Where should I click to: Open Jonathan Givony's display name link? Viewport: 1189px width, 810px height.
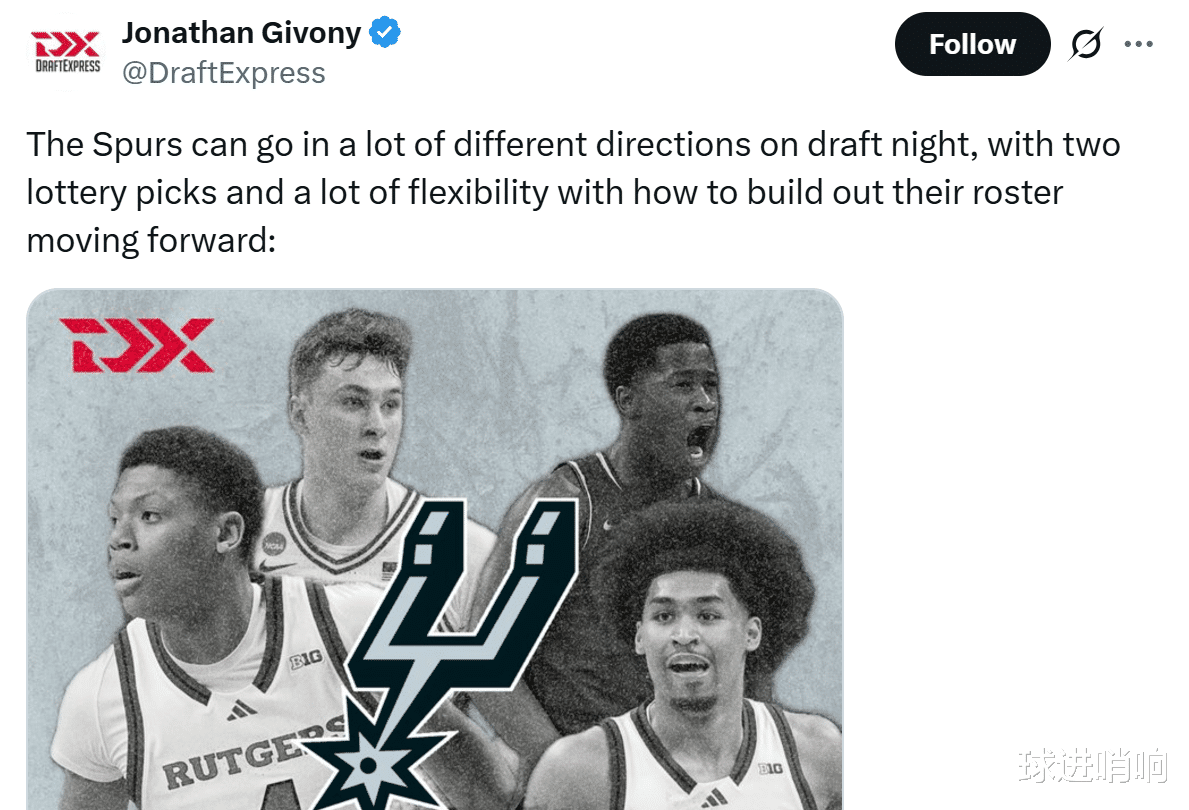tap(241, 33)
